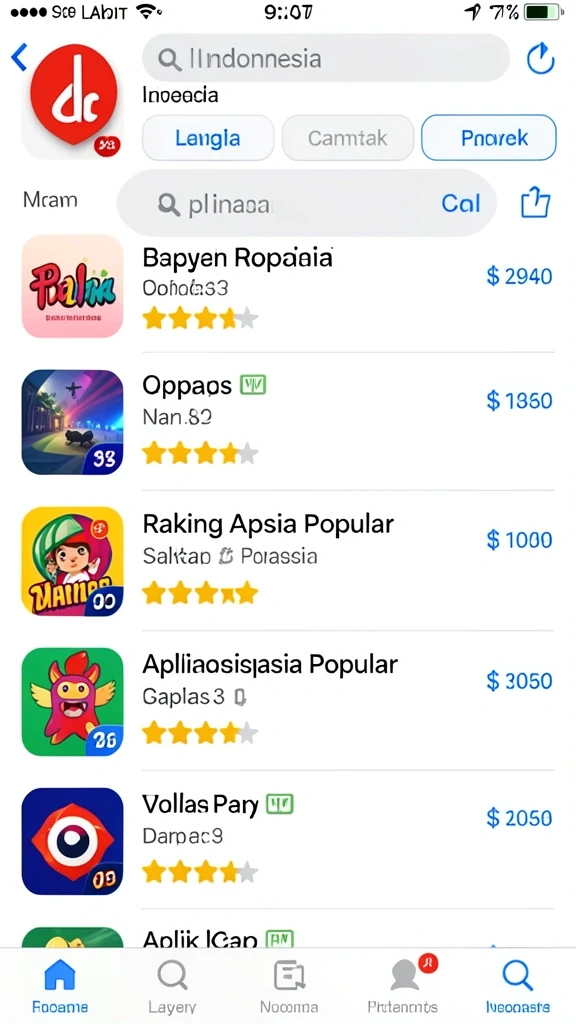Buy Bapyen Ropaaia for $2940
Viewport: 576px width, 1024px height.
point(519,276)
